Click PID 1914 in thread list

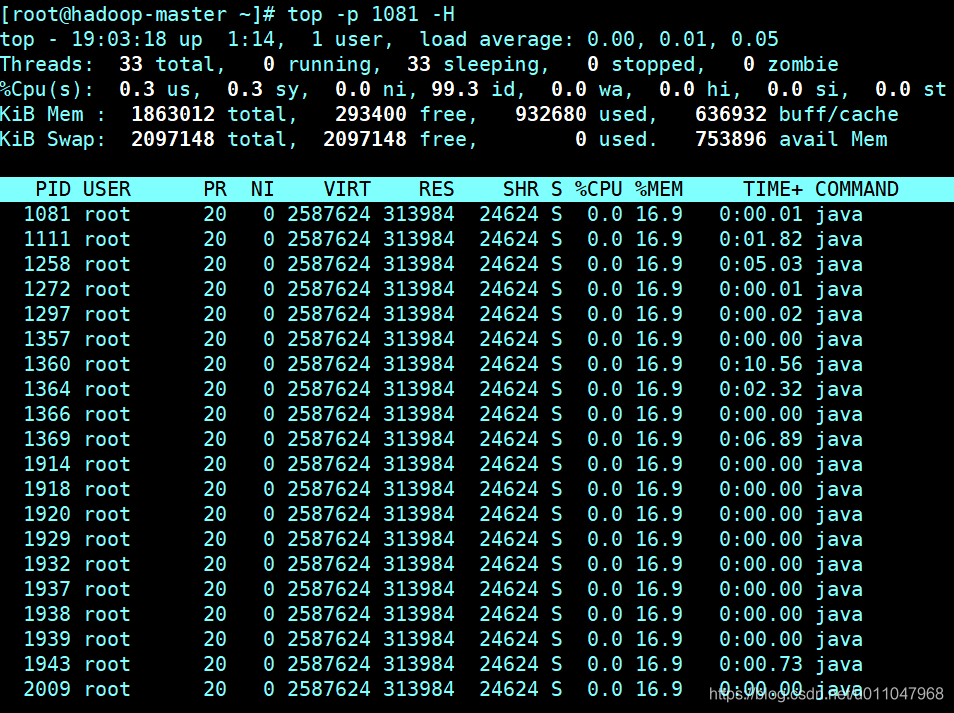pos(47,464)
